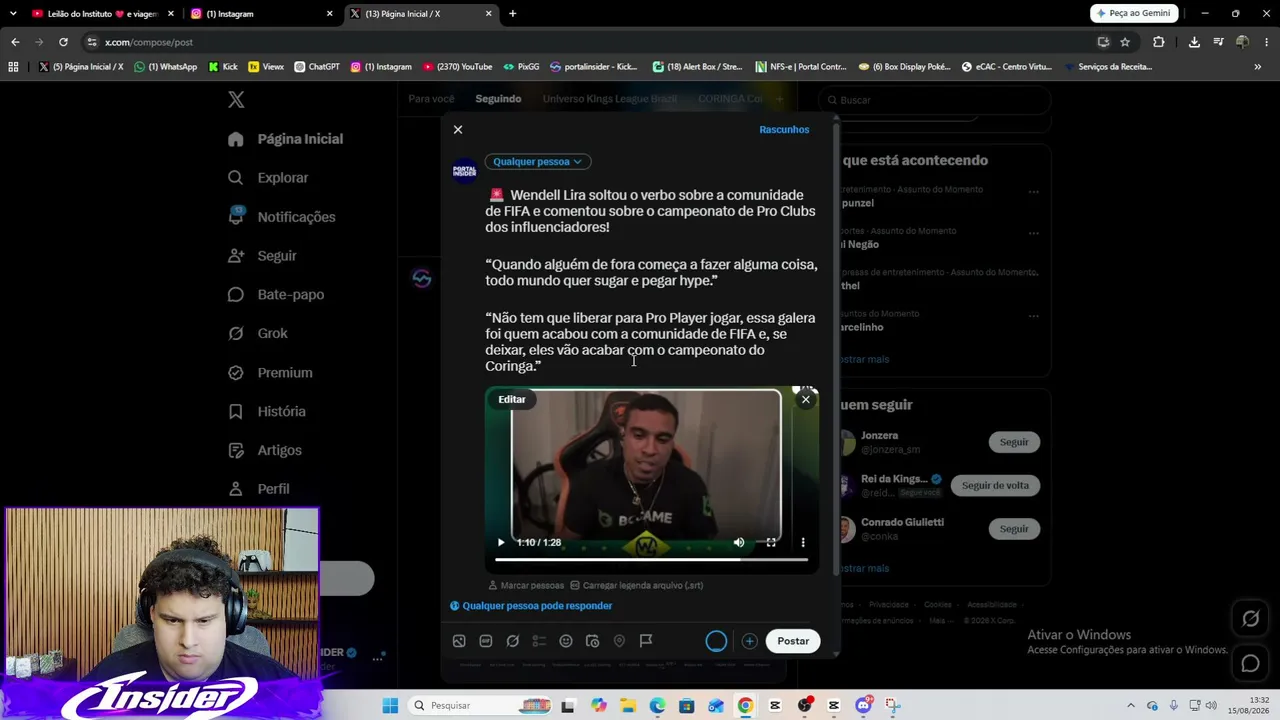Open Discord from the taskbar
1280x720 pixels.
tap(864, 706)
